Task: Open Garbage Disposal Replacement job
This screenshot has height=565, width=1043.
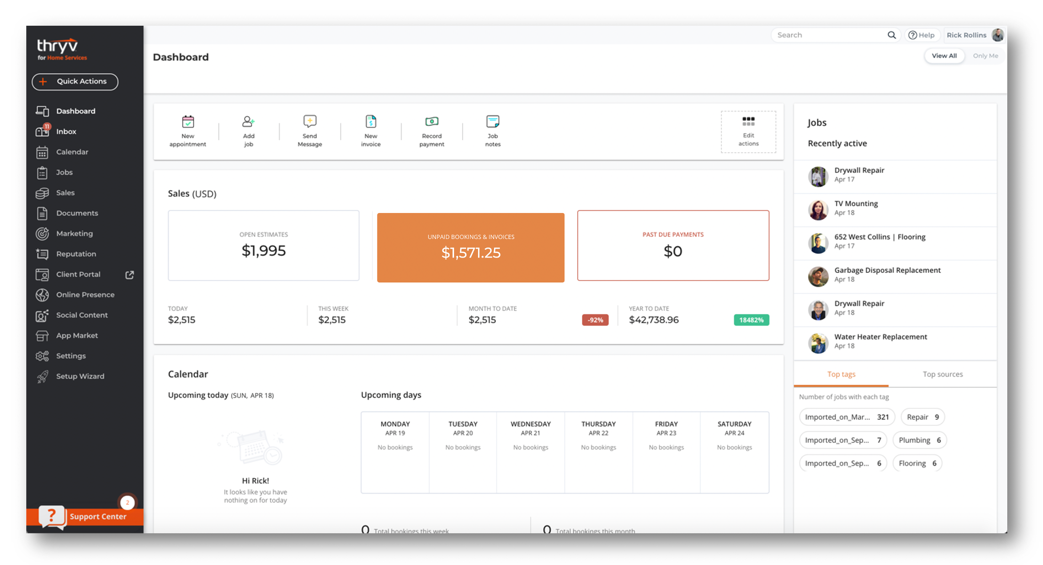Action: (895, 276)
